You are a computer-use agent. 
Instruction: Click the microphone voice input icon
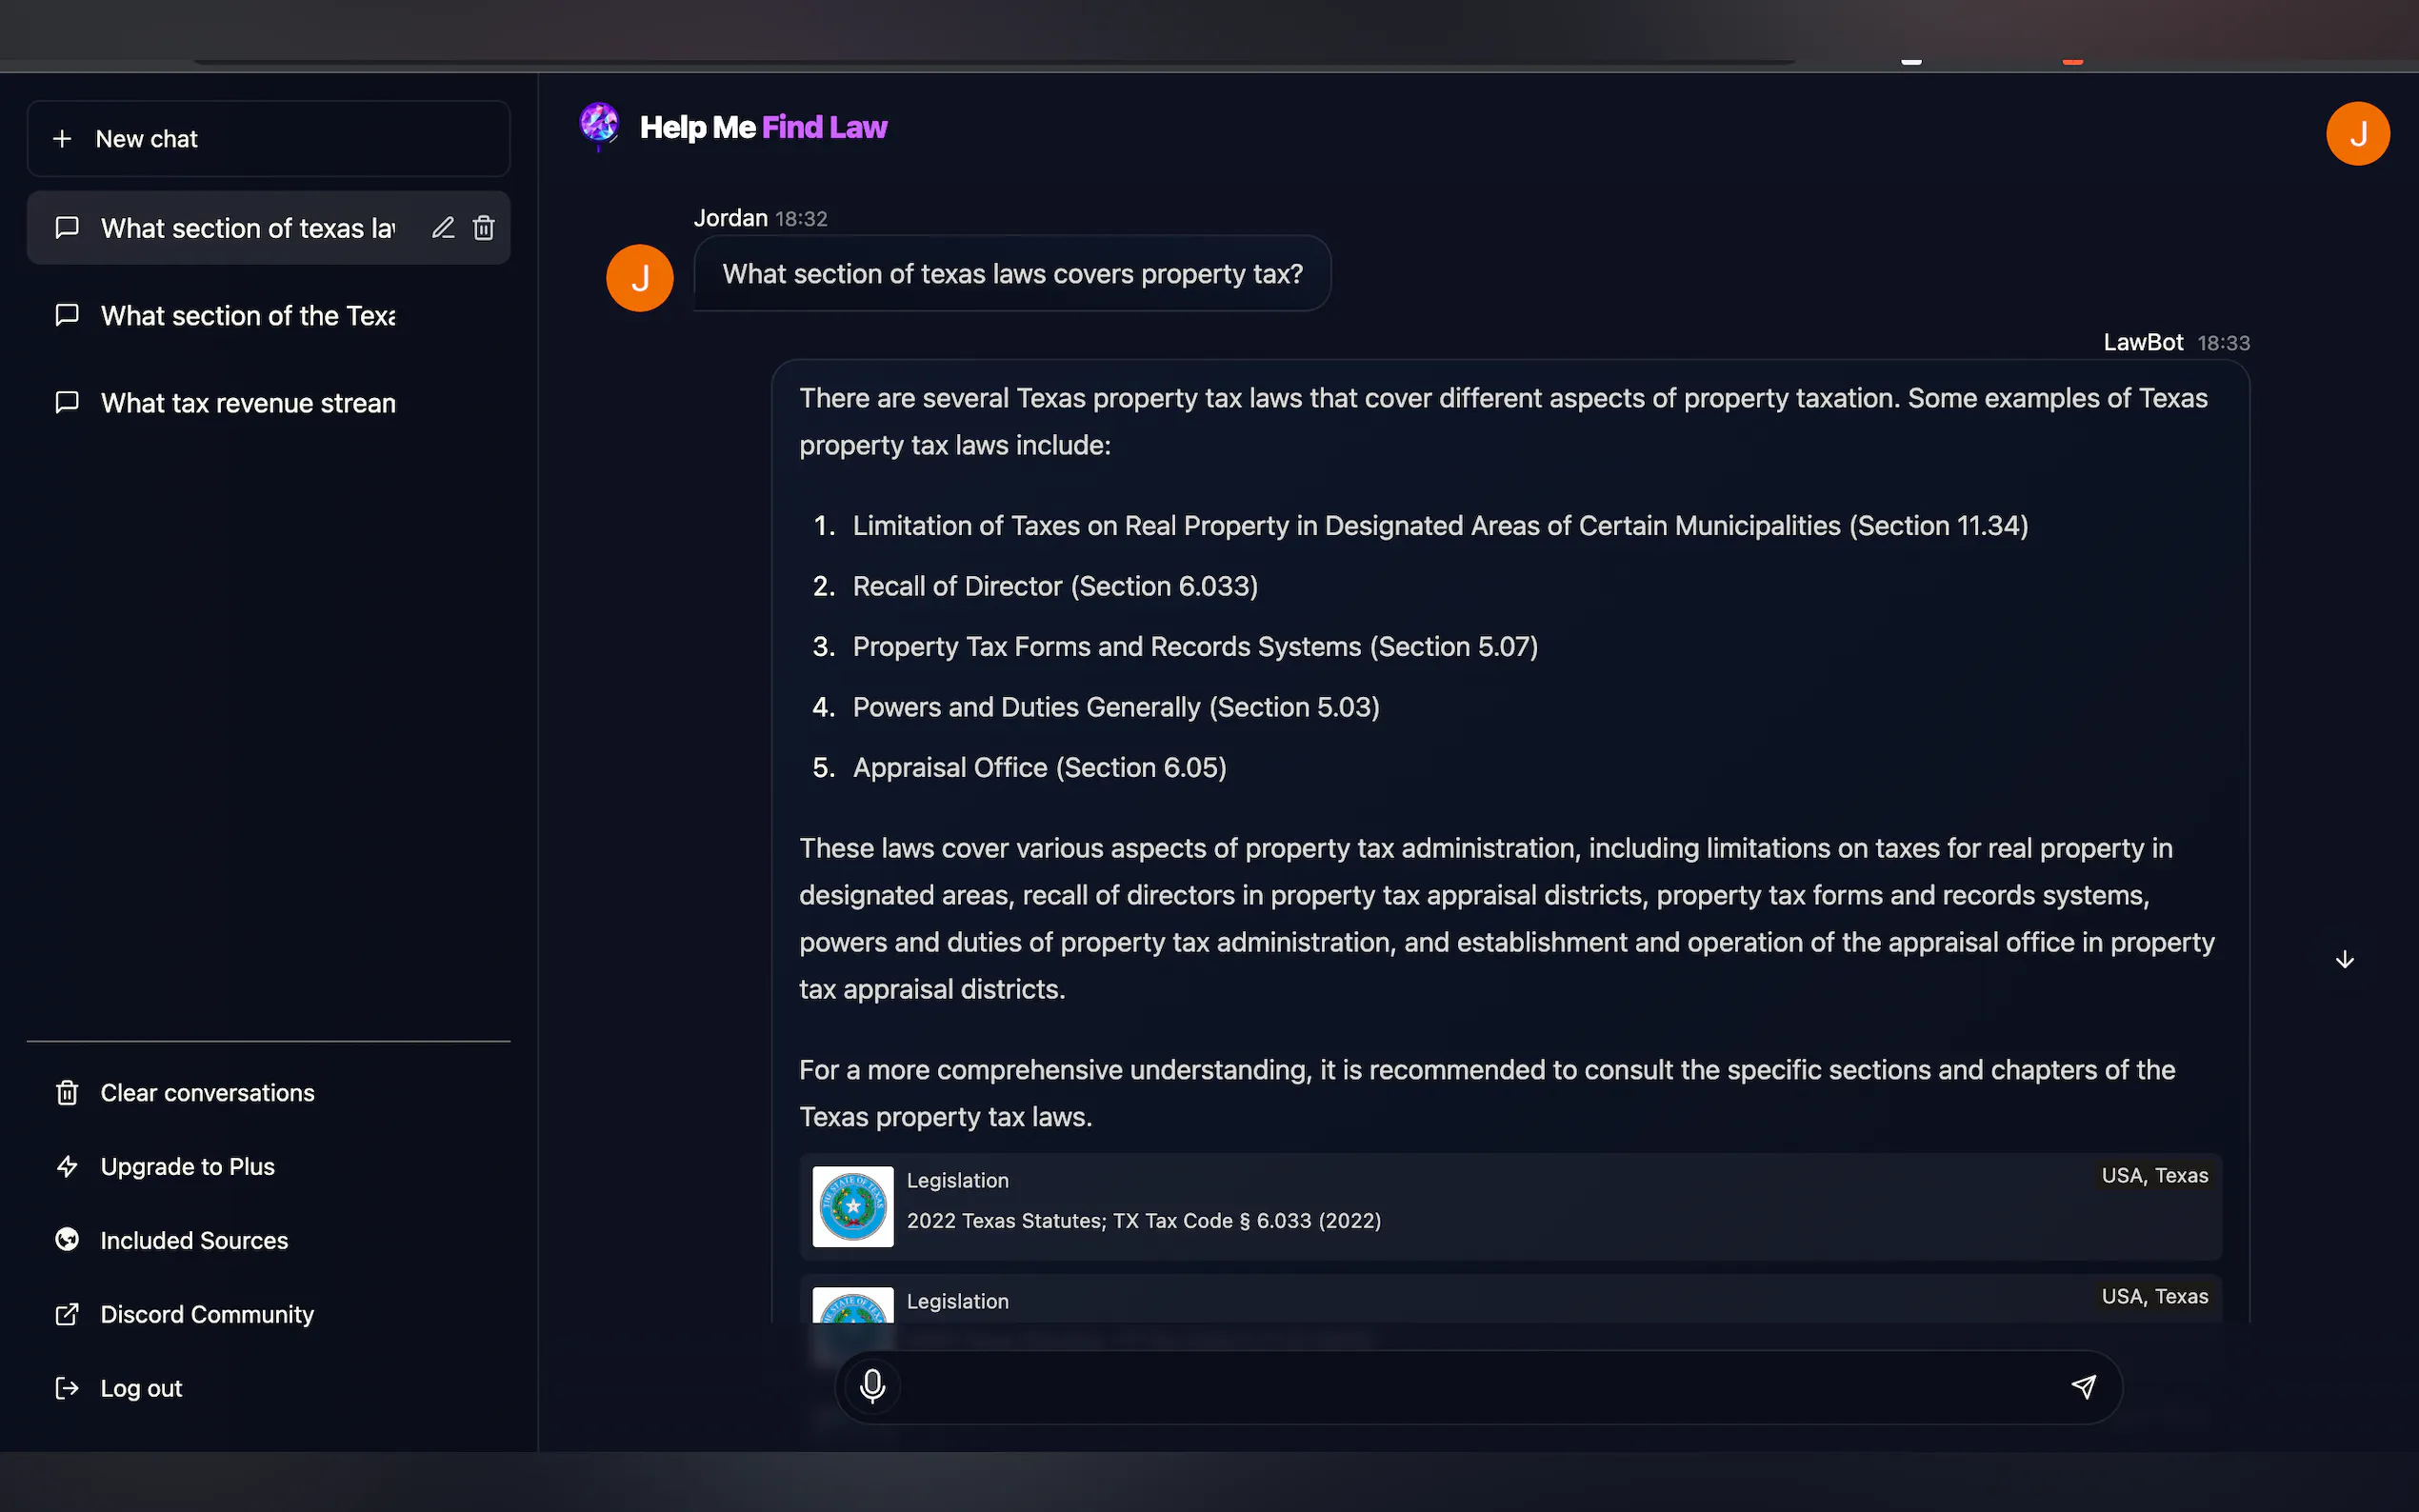coord(872,1386)
